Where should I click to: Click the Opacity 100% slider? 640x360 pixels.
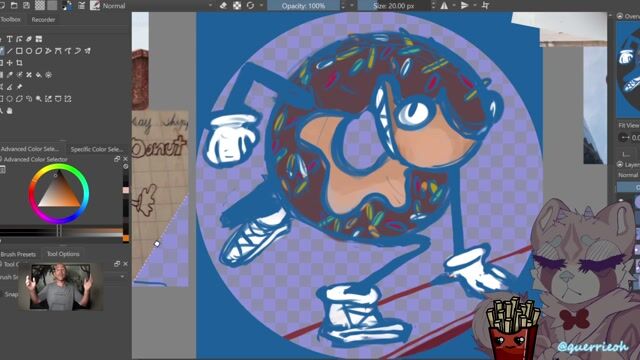(x=303, y=6)
